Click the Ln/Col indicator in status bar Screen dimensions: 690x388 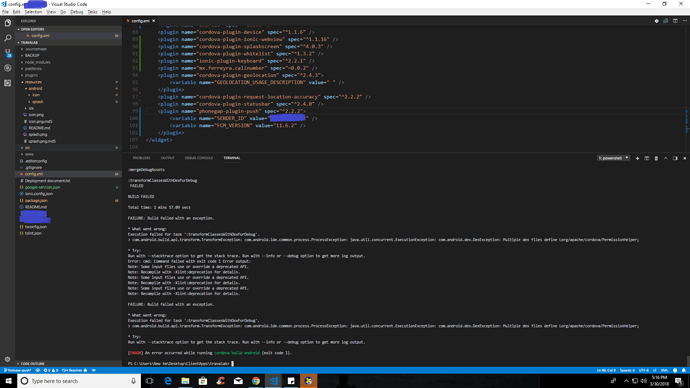[606, 370]
